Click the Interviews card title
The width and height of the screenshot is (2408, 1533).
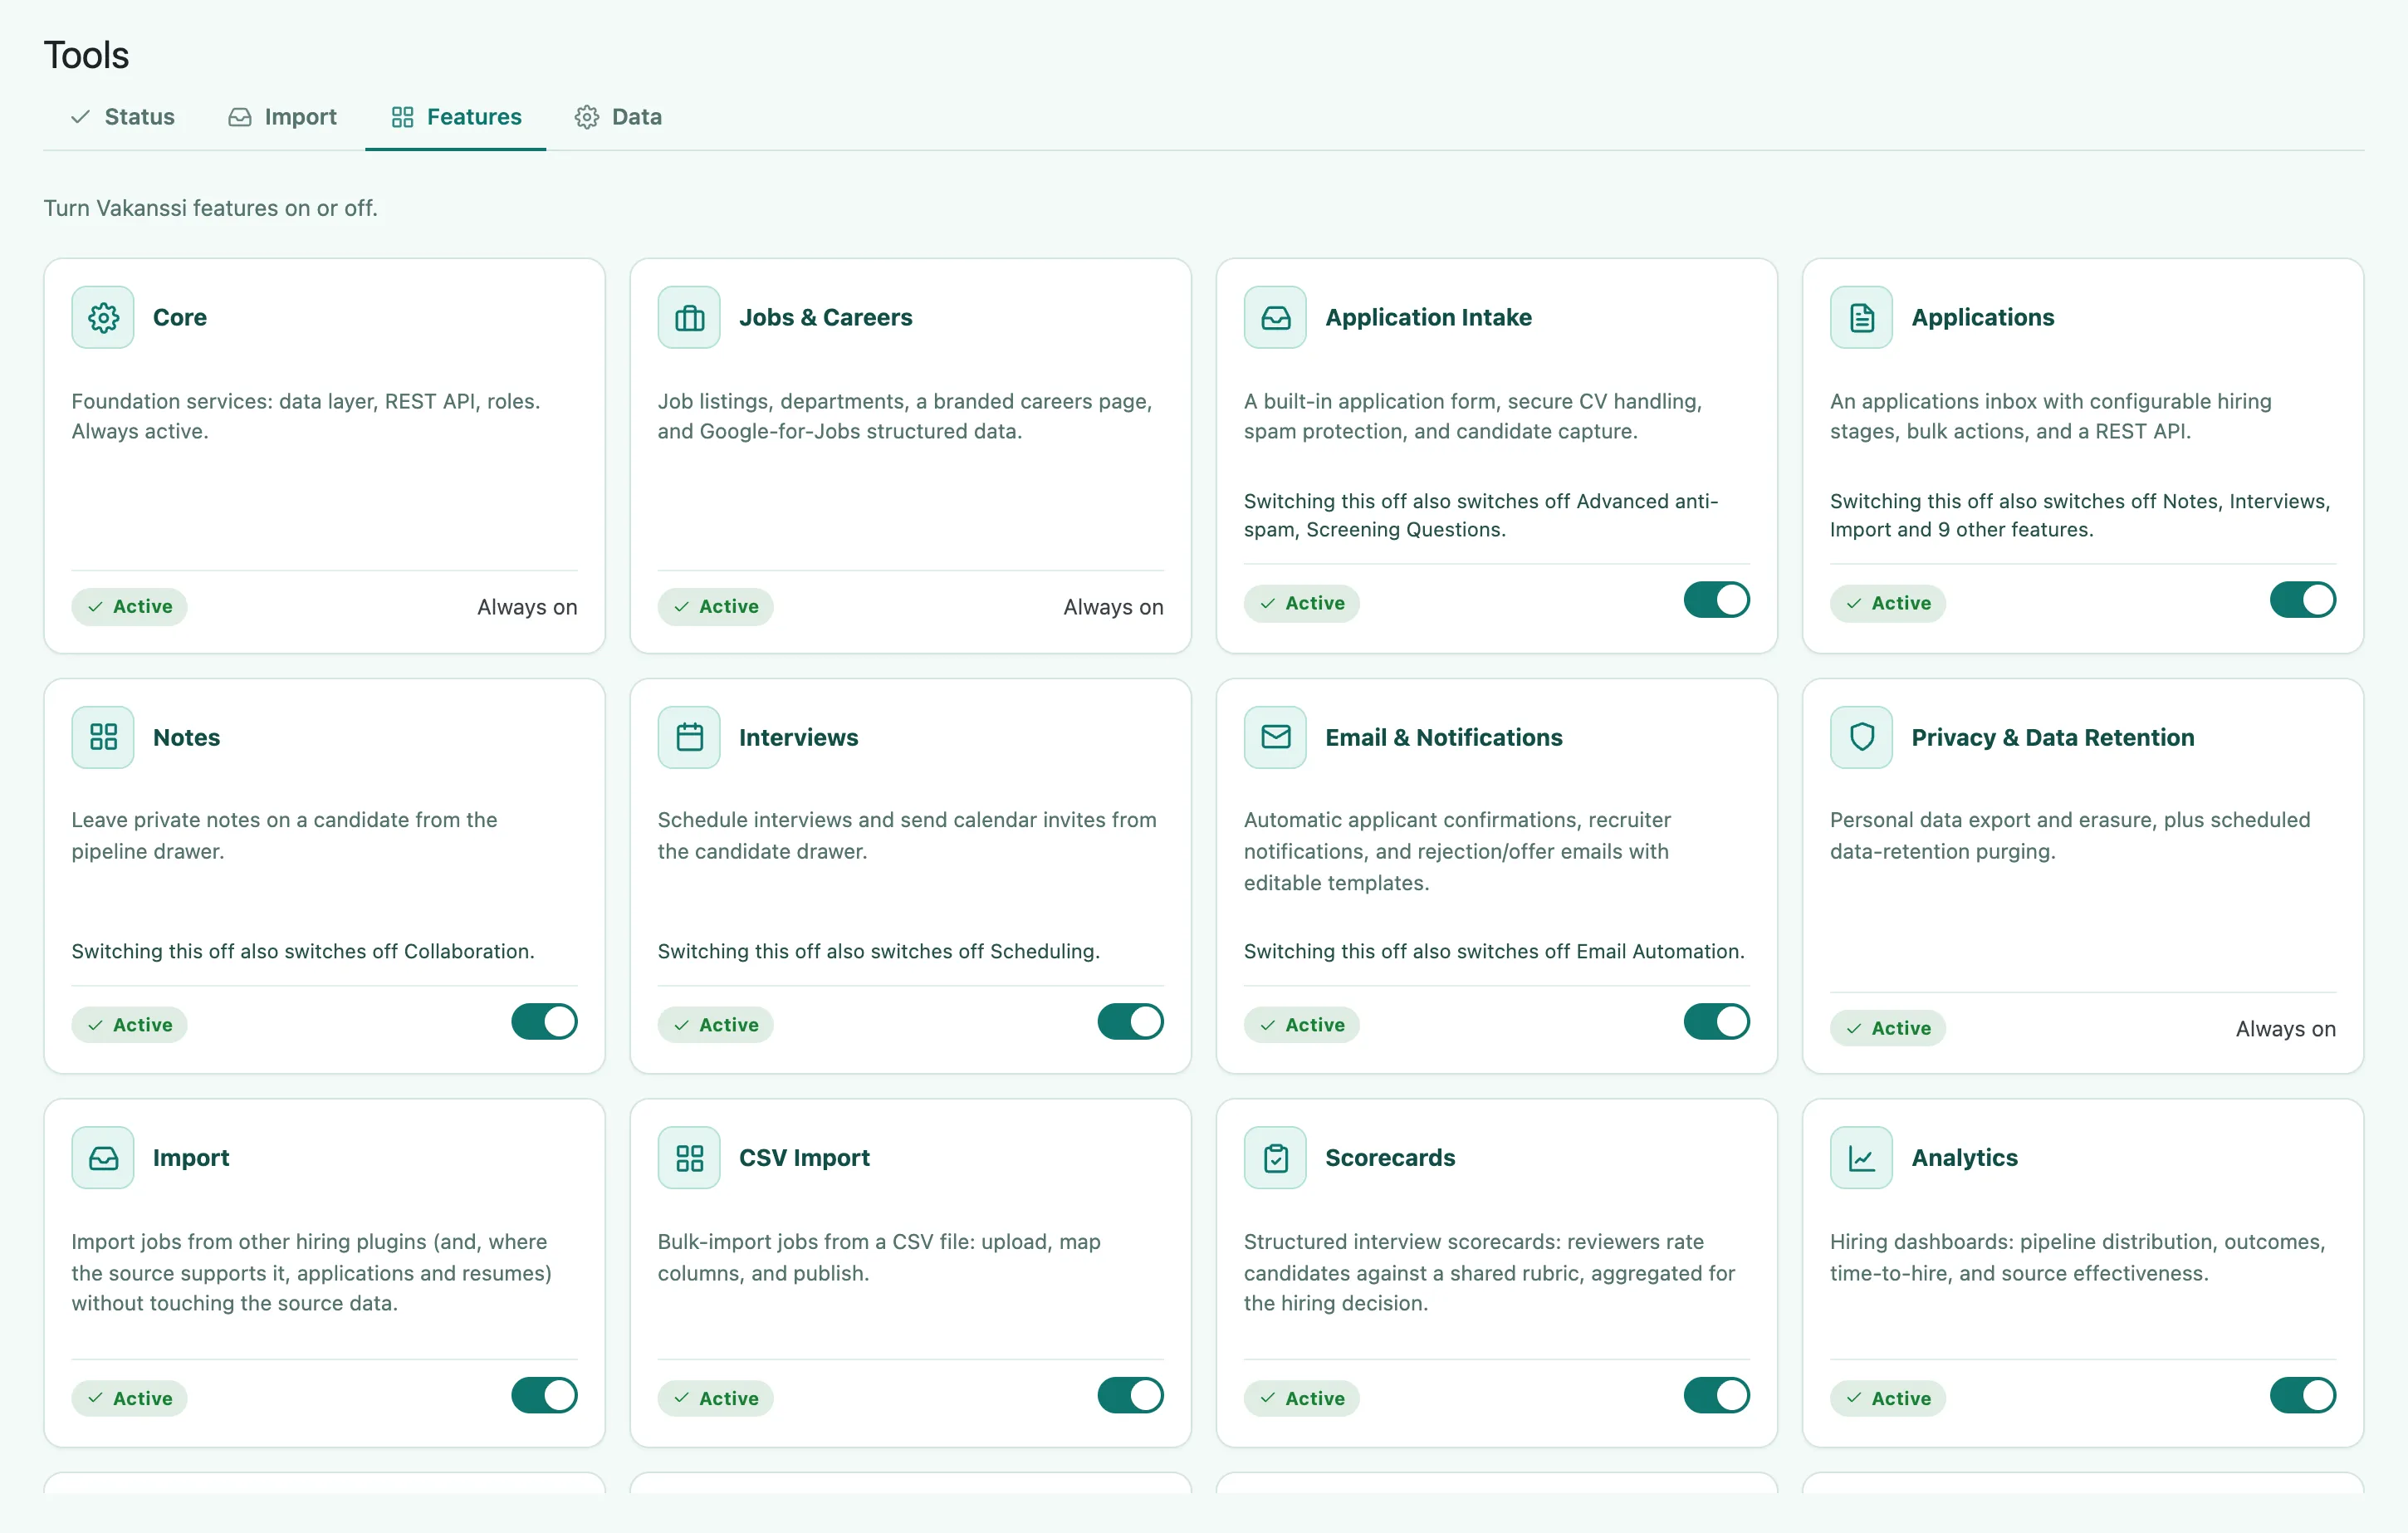(x=798, y=737)
